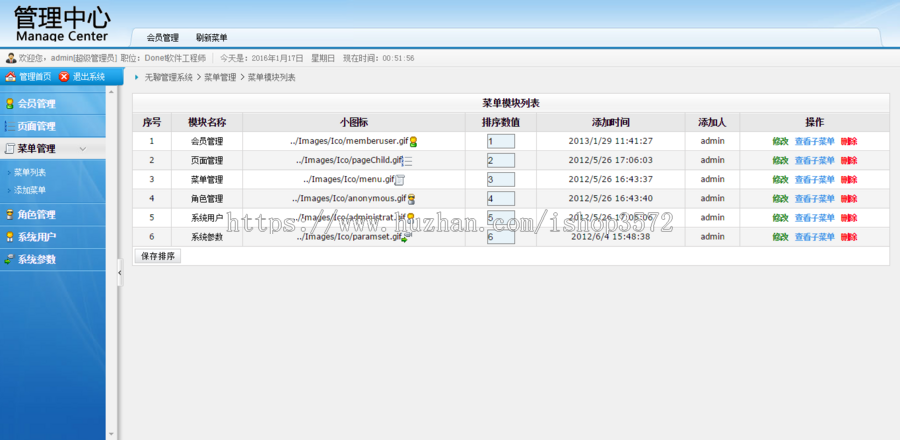Click the sidebar scrollbar up arrow

pos(111,92)
